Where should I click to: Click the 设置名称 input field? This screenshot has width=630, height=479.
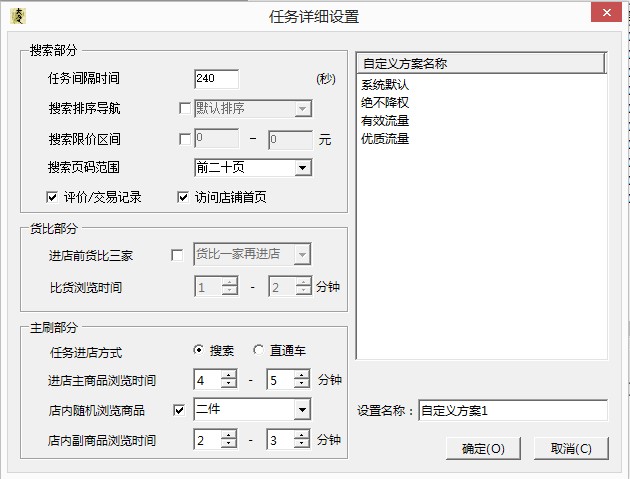click(x=513, y=410)
